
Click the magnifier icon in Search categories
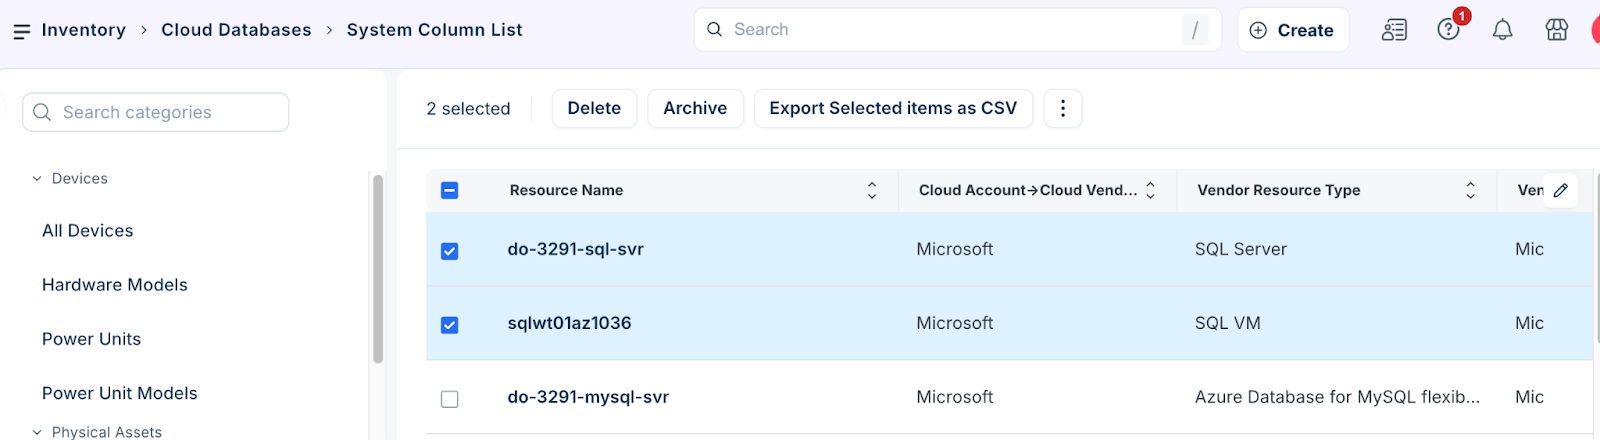click(42, 112)
